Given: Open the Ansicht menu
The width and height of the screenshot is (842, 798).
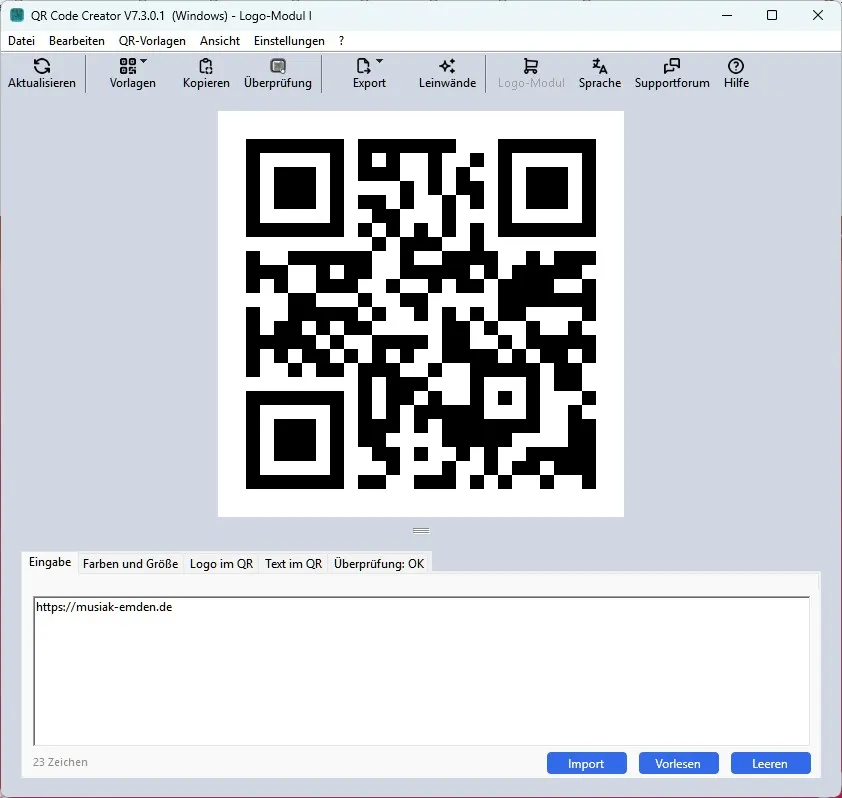Looking at the screenshot, I should pos(220,41).
